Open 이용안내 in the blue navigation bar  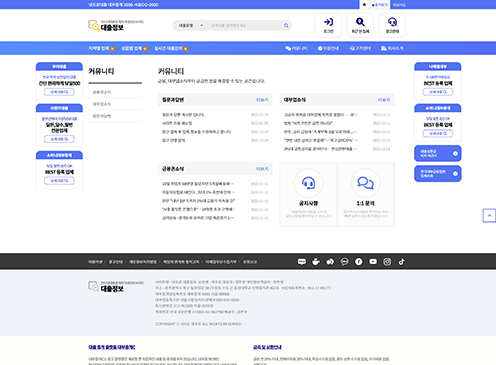click(328, 48)
